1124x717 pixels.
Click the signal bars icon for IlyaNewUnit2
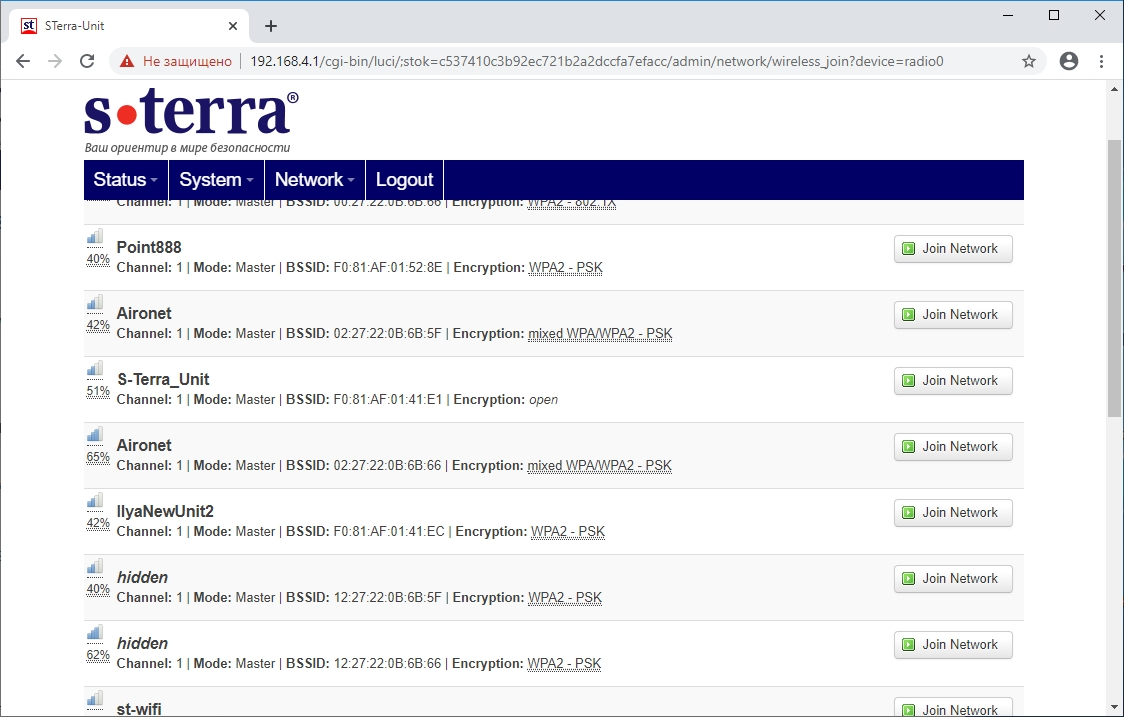coord(95,501)
